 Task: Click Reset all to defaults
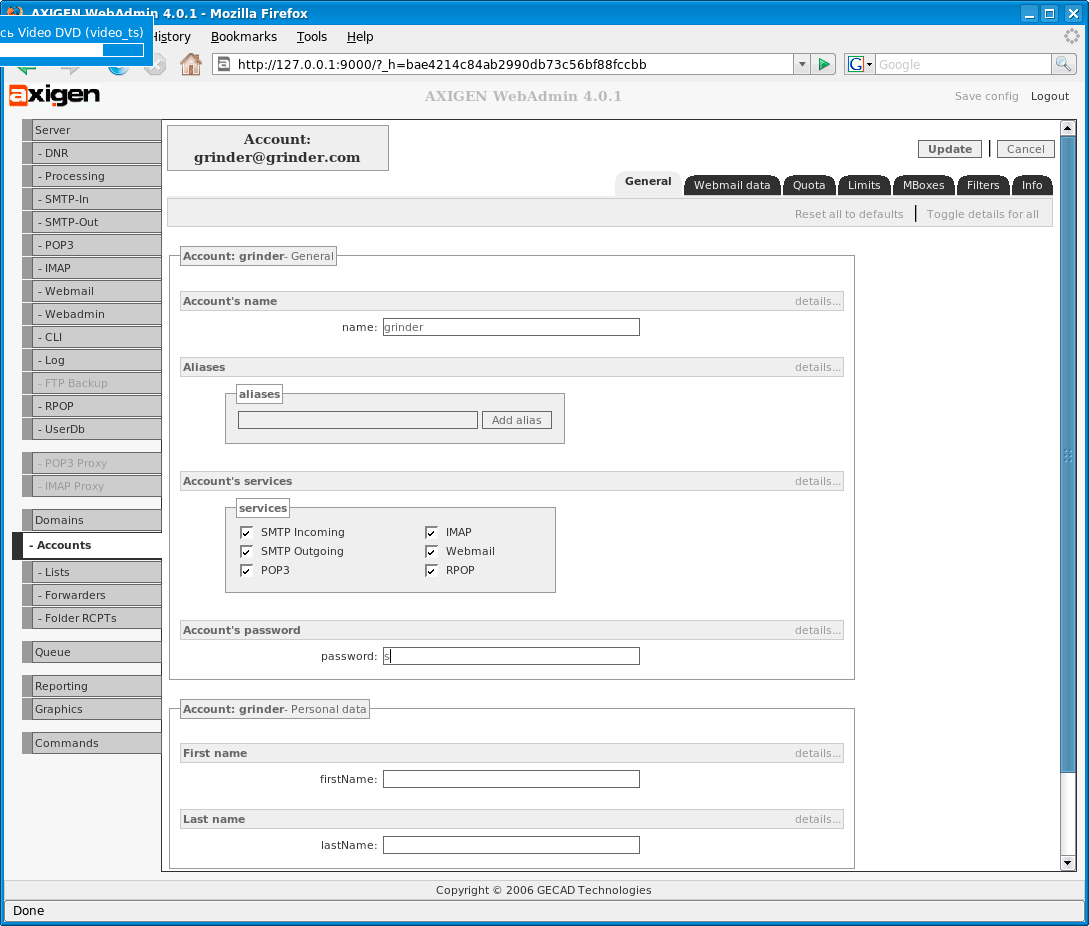coord(849,215)
